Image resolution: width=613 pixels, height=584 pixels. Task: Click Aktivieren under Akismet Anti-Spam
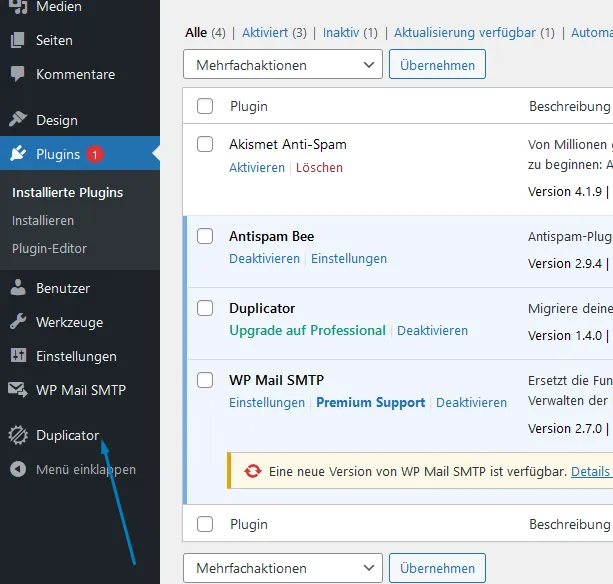tap(257, 167)
